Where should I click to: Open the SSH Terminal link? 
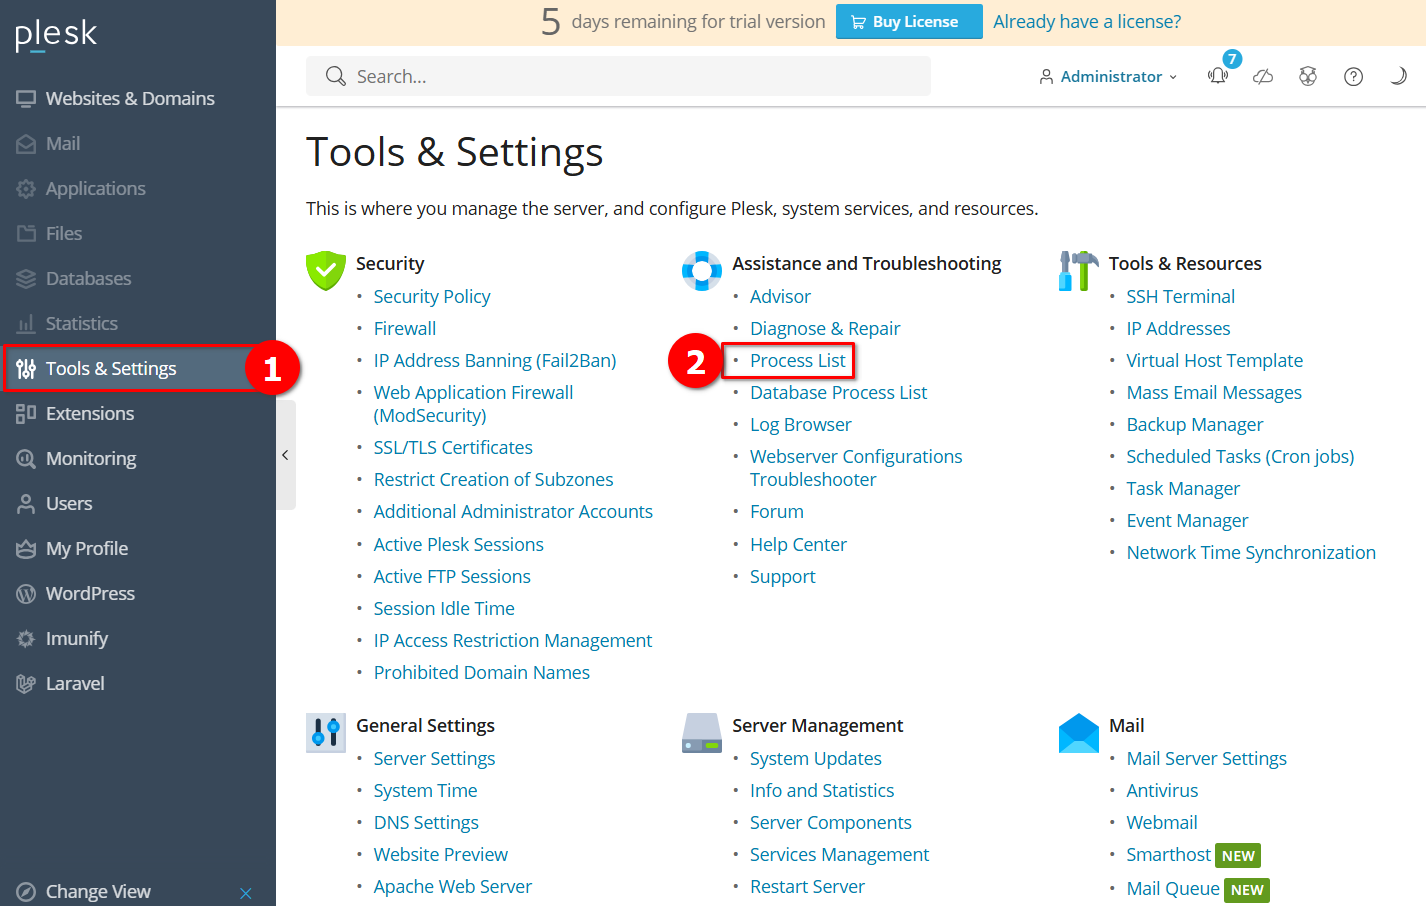1180,296
